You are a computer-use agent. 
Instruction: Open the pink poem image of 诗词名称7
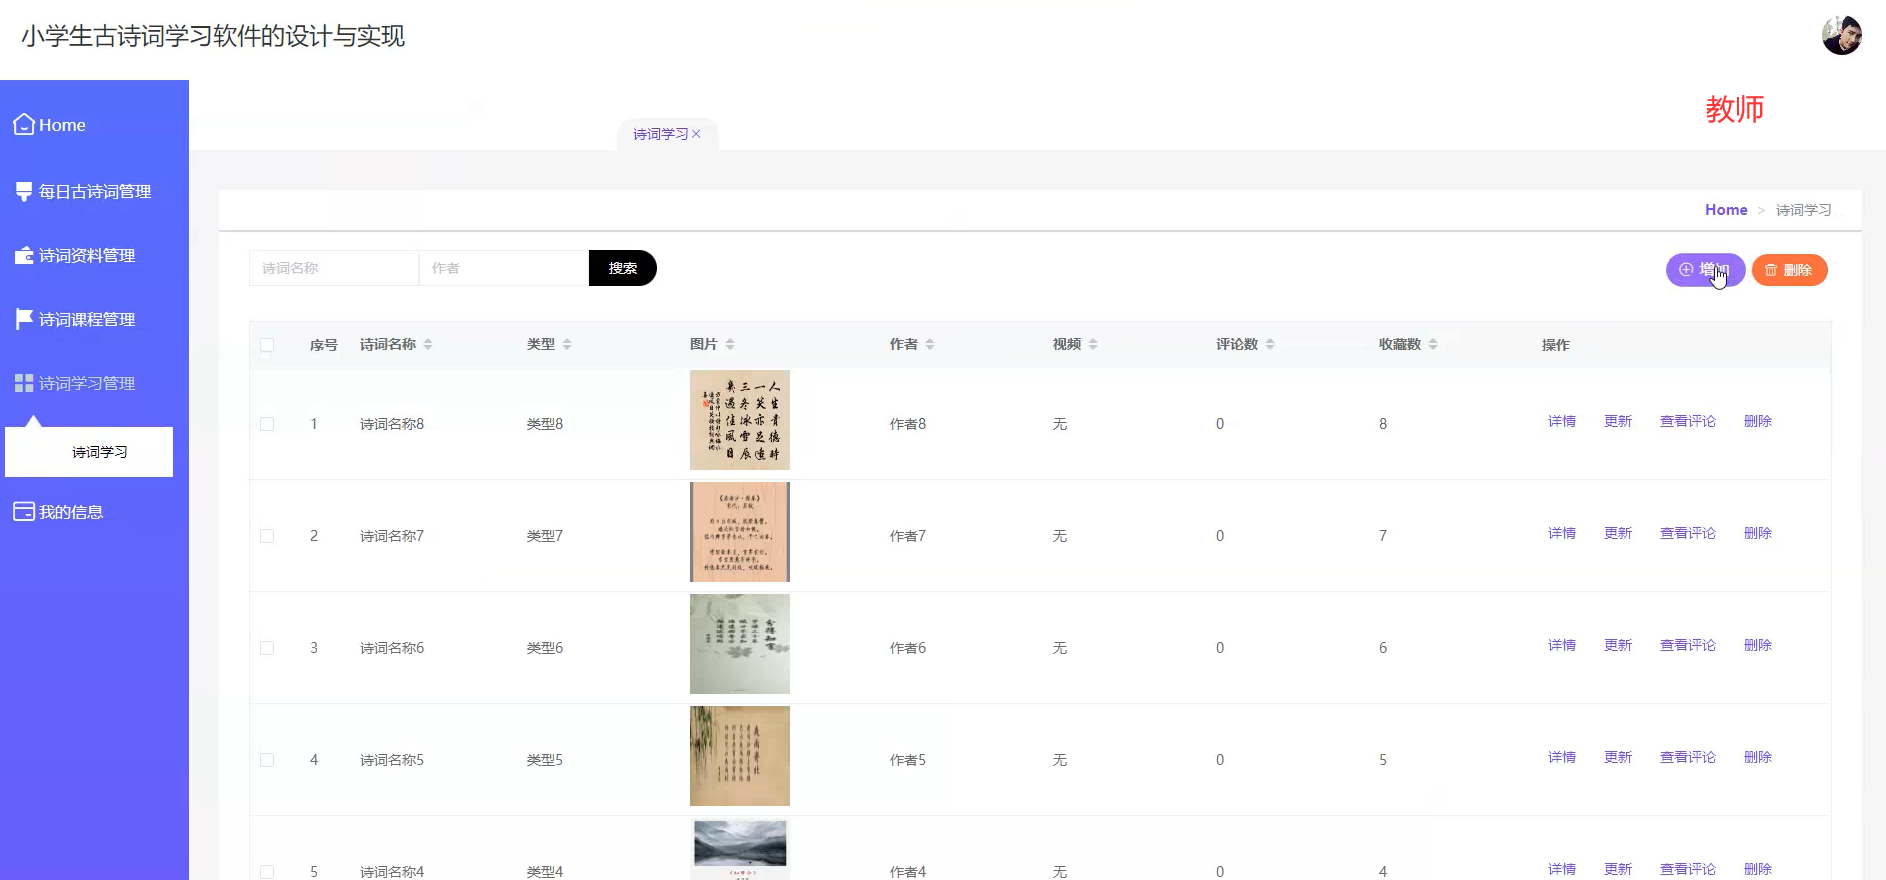click(x=740, y=532)
